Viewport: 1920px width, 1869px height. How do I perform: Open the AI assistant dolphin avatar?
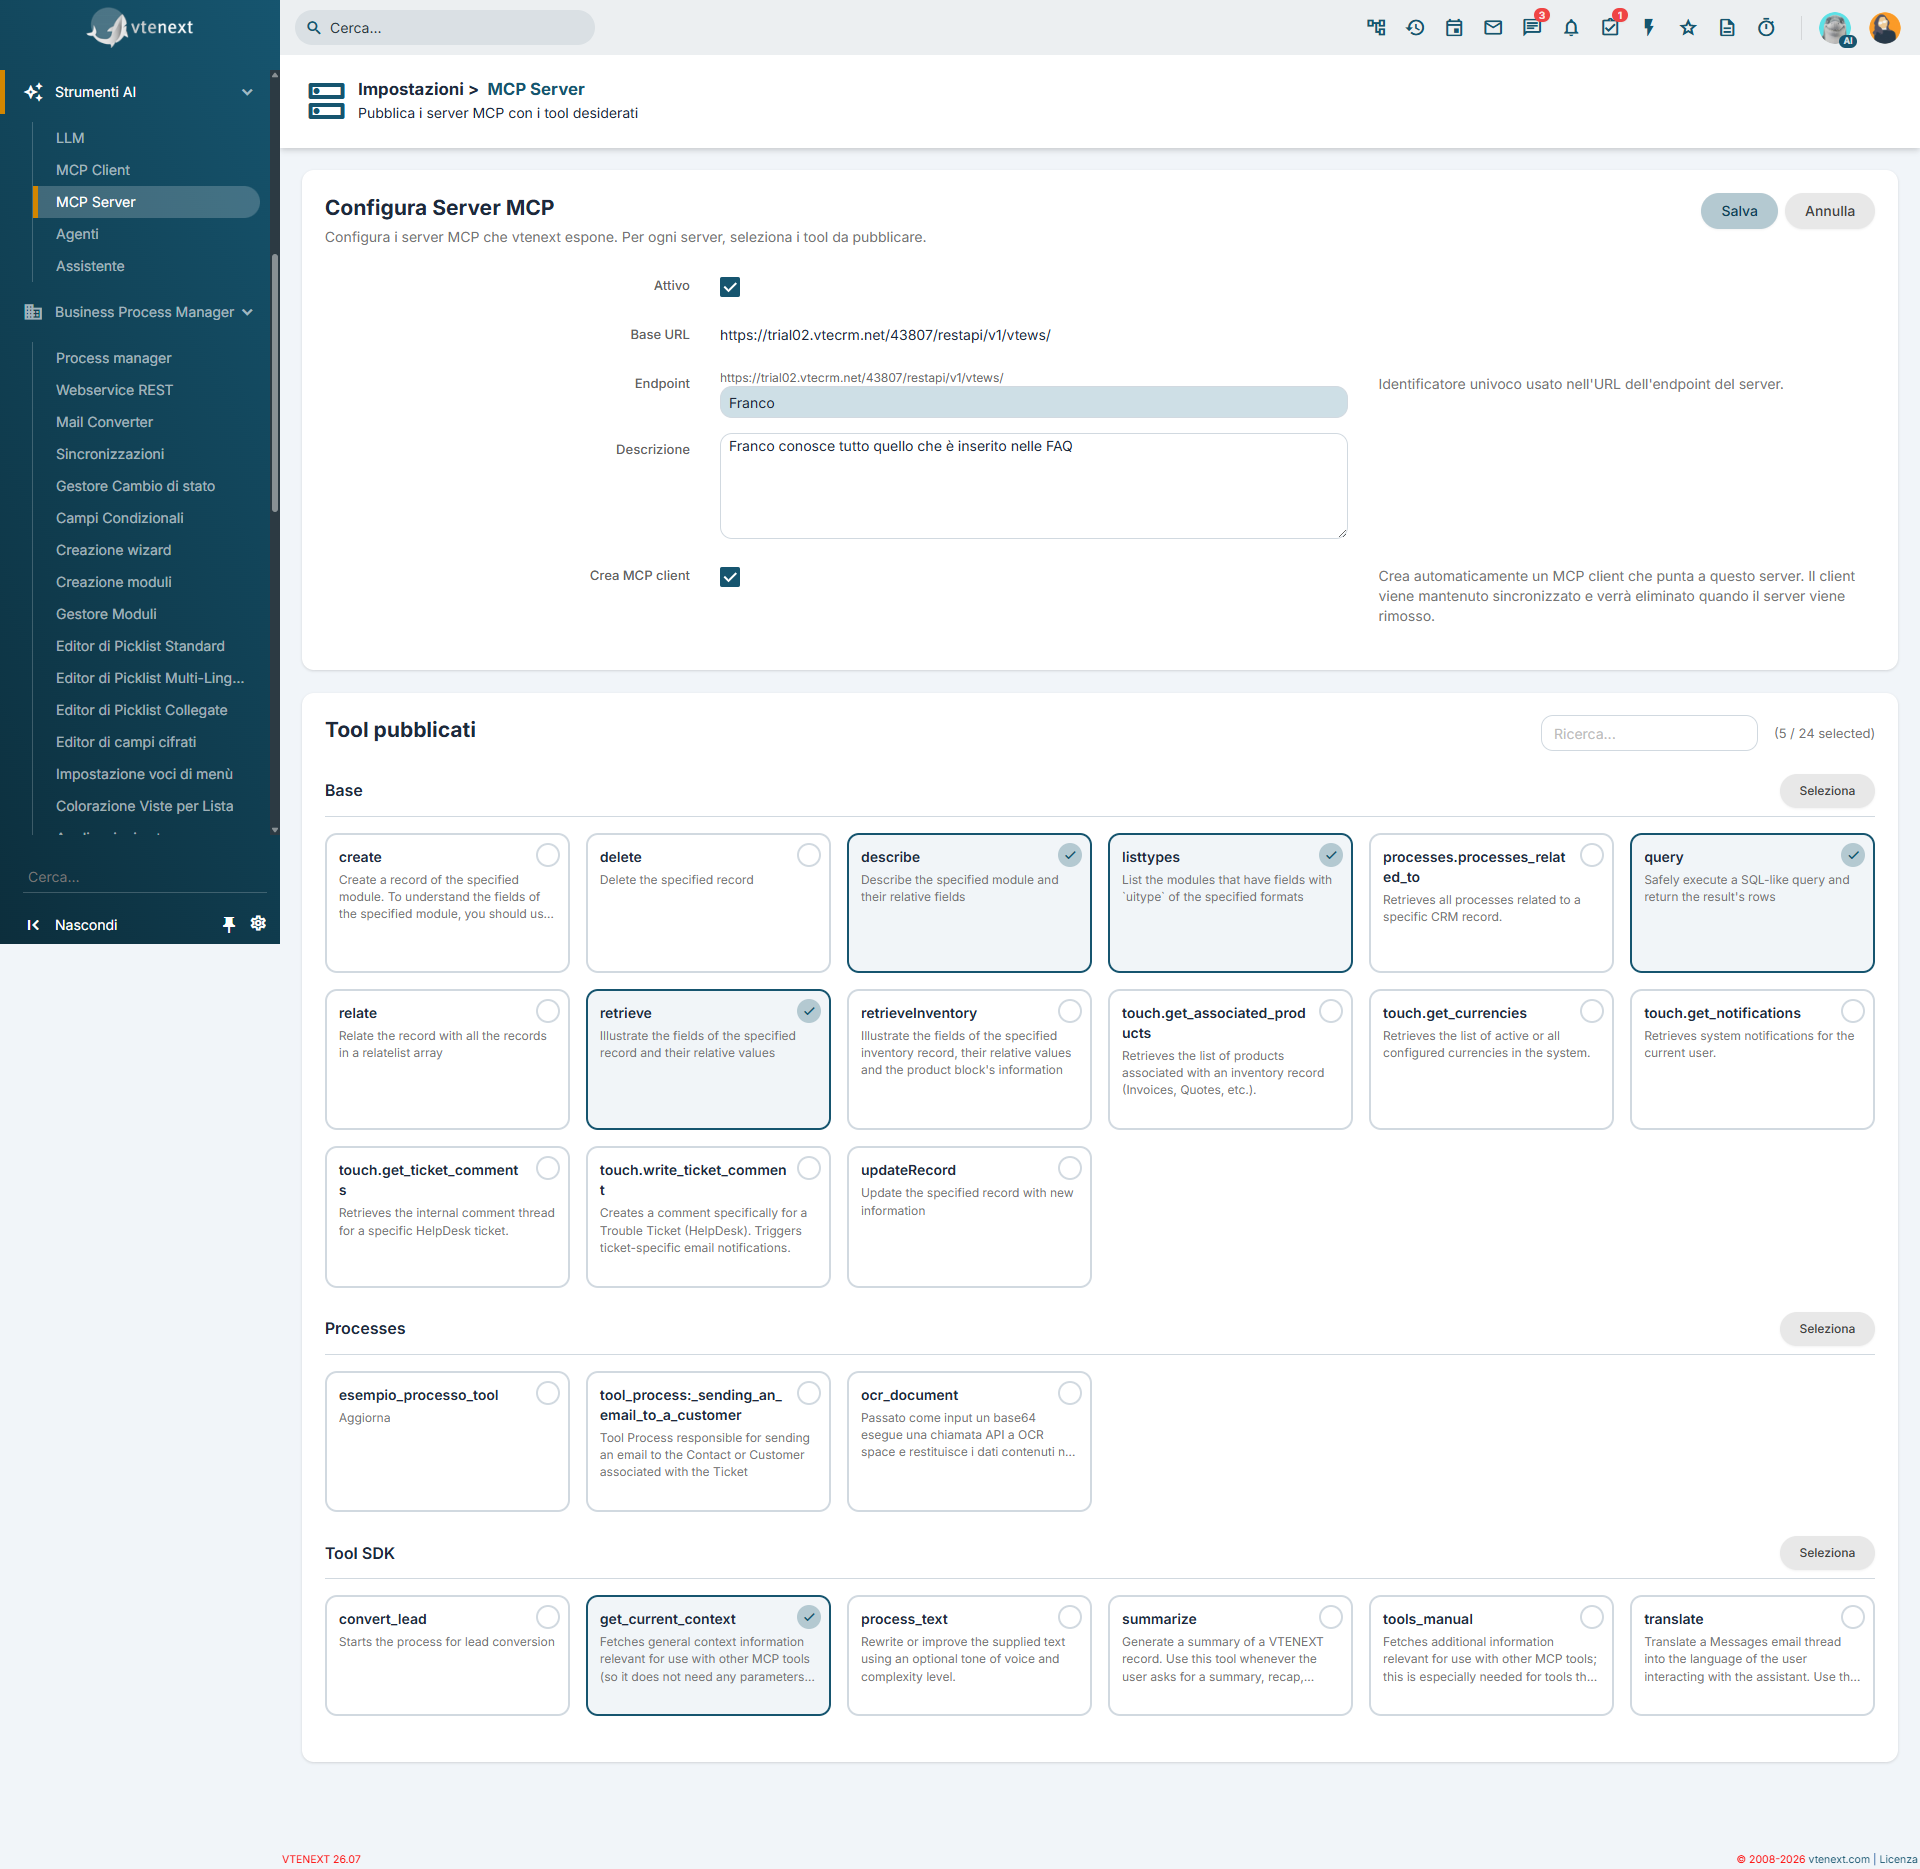[x=1836, y=28]
